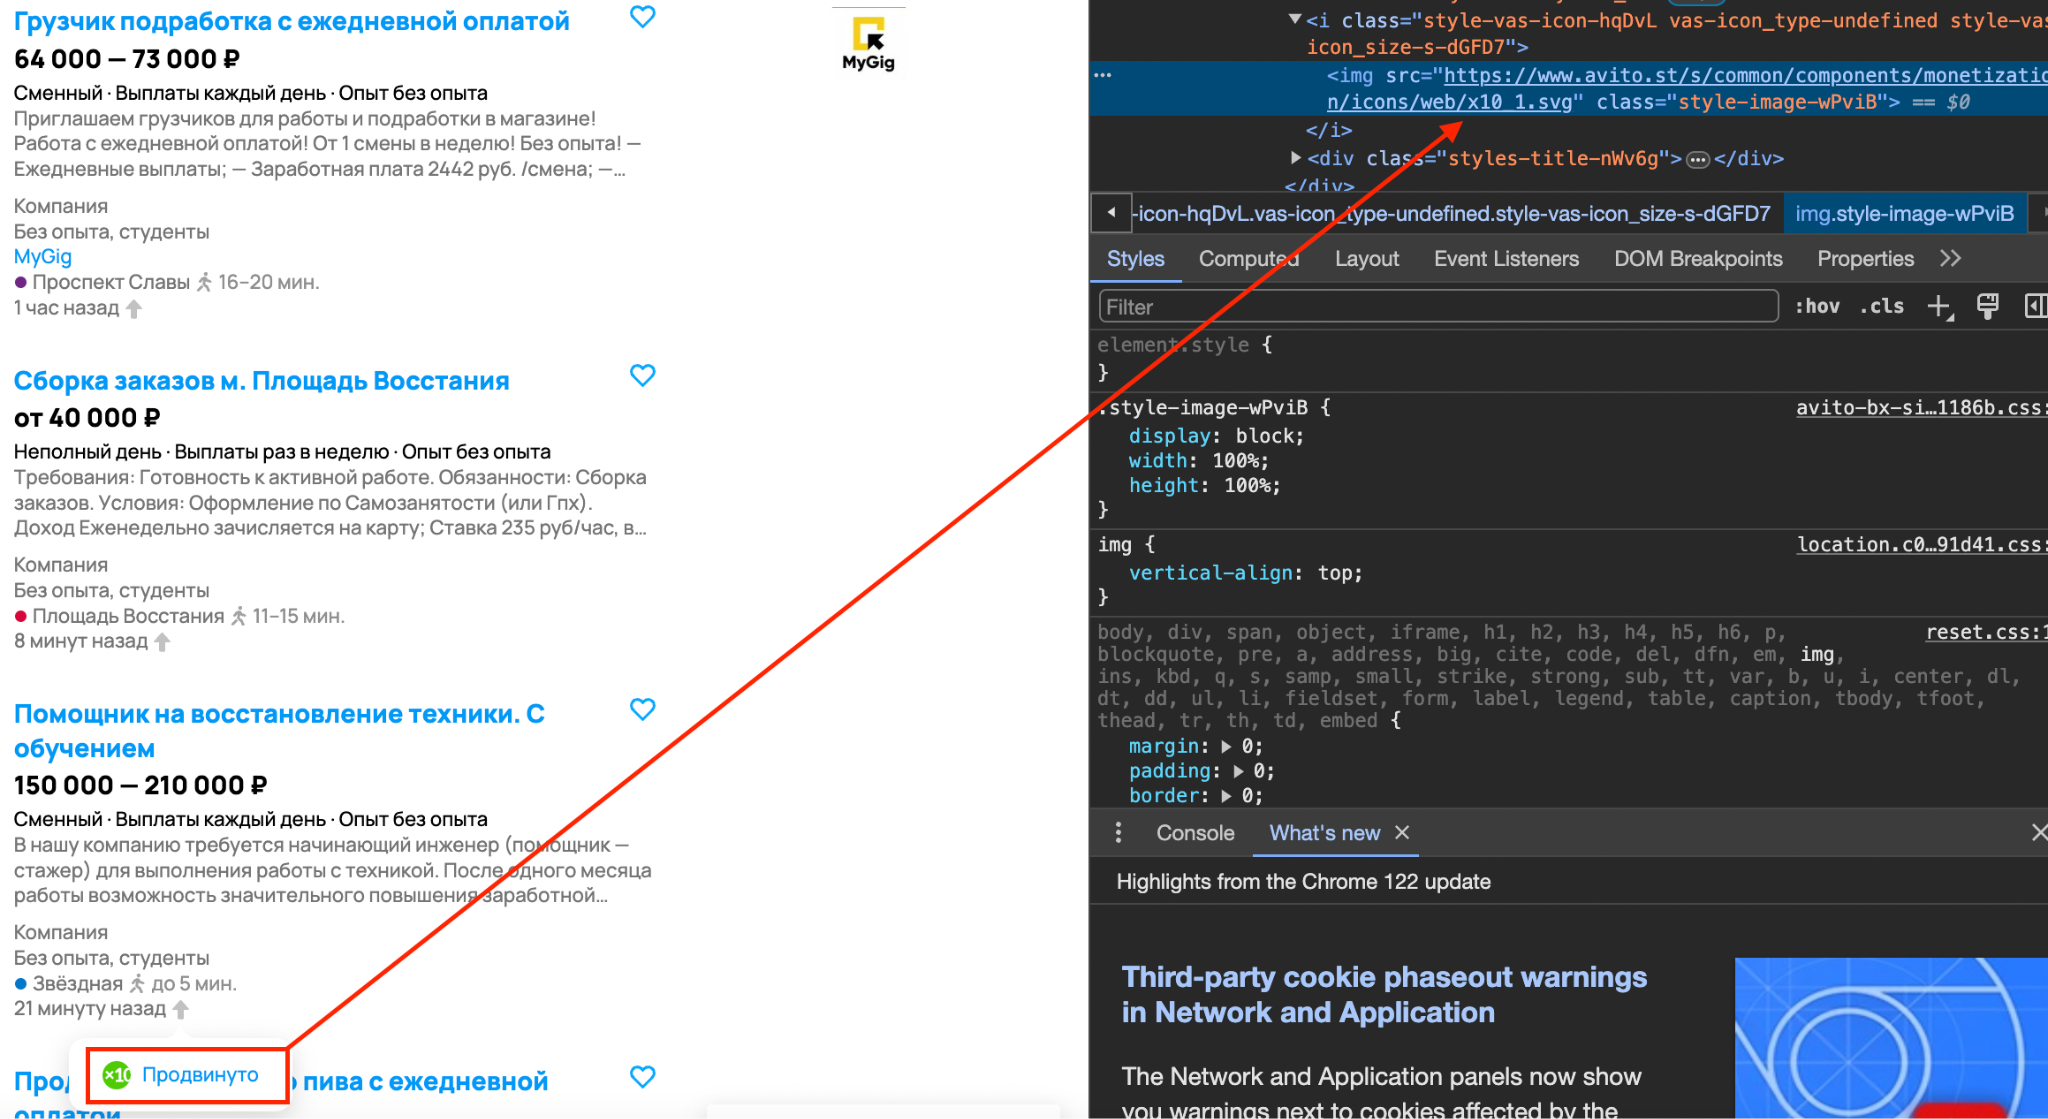
Task: Switch to the Styles tab
Action: pyautogui.click(x=1135, y=259)
